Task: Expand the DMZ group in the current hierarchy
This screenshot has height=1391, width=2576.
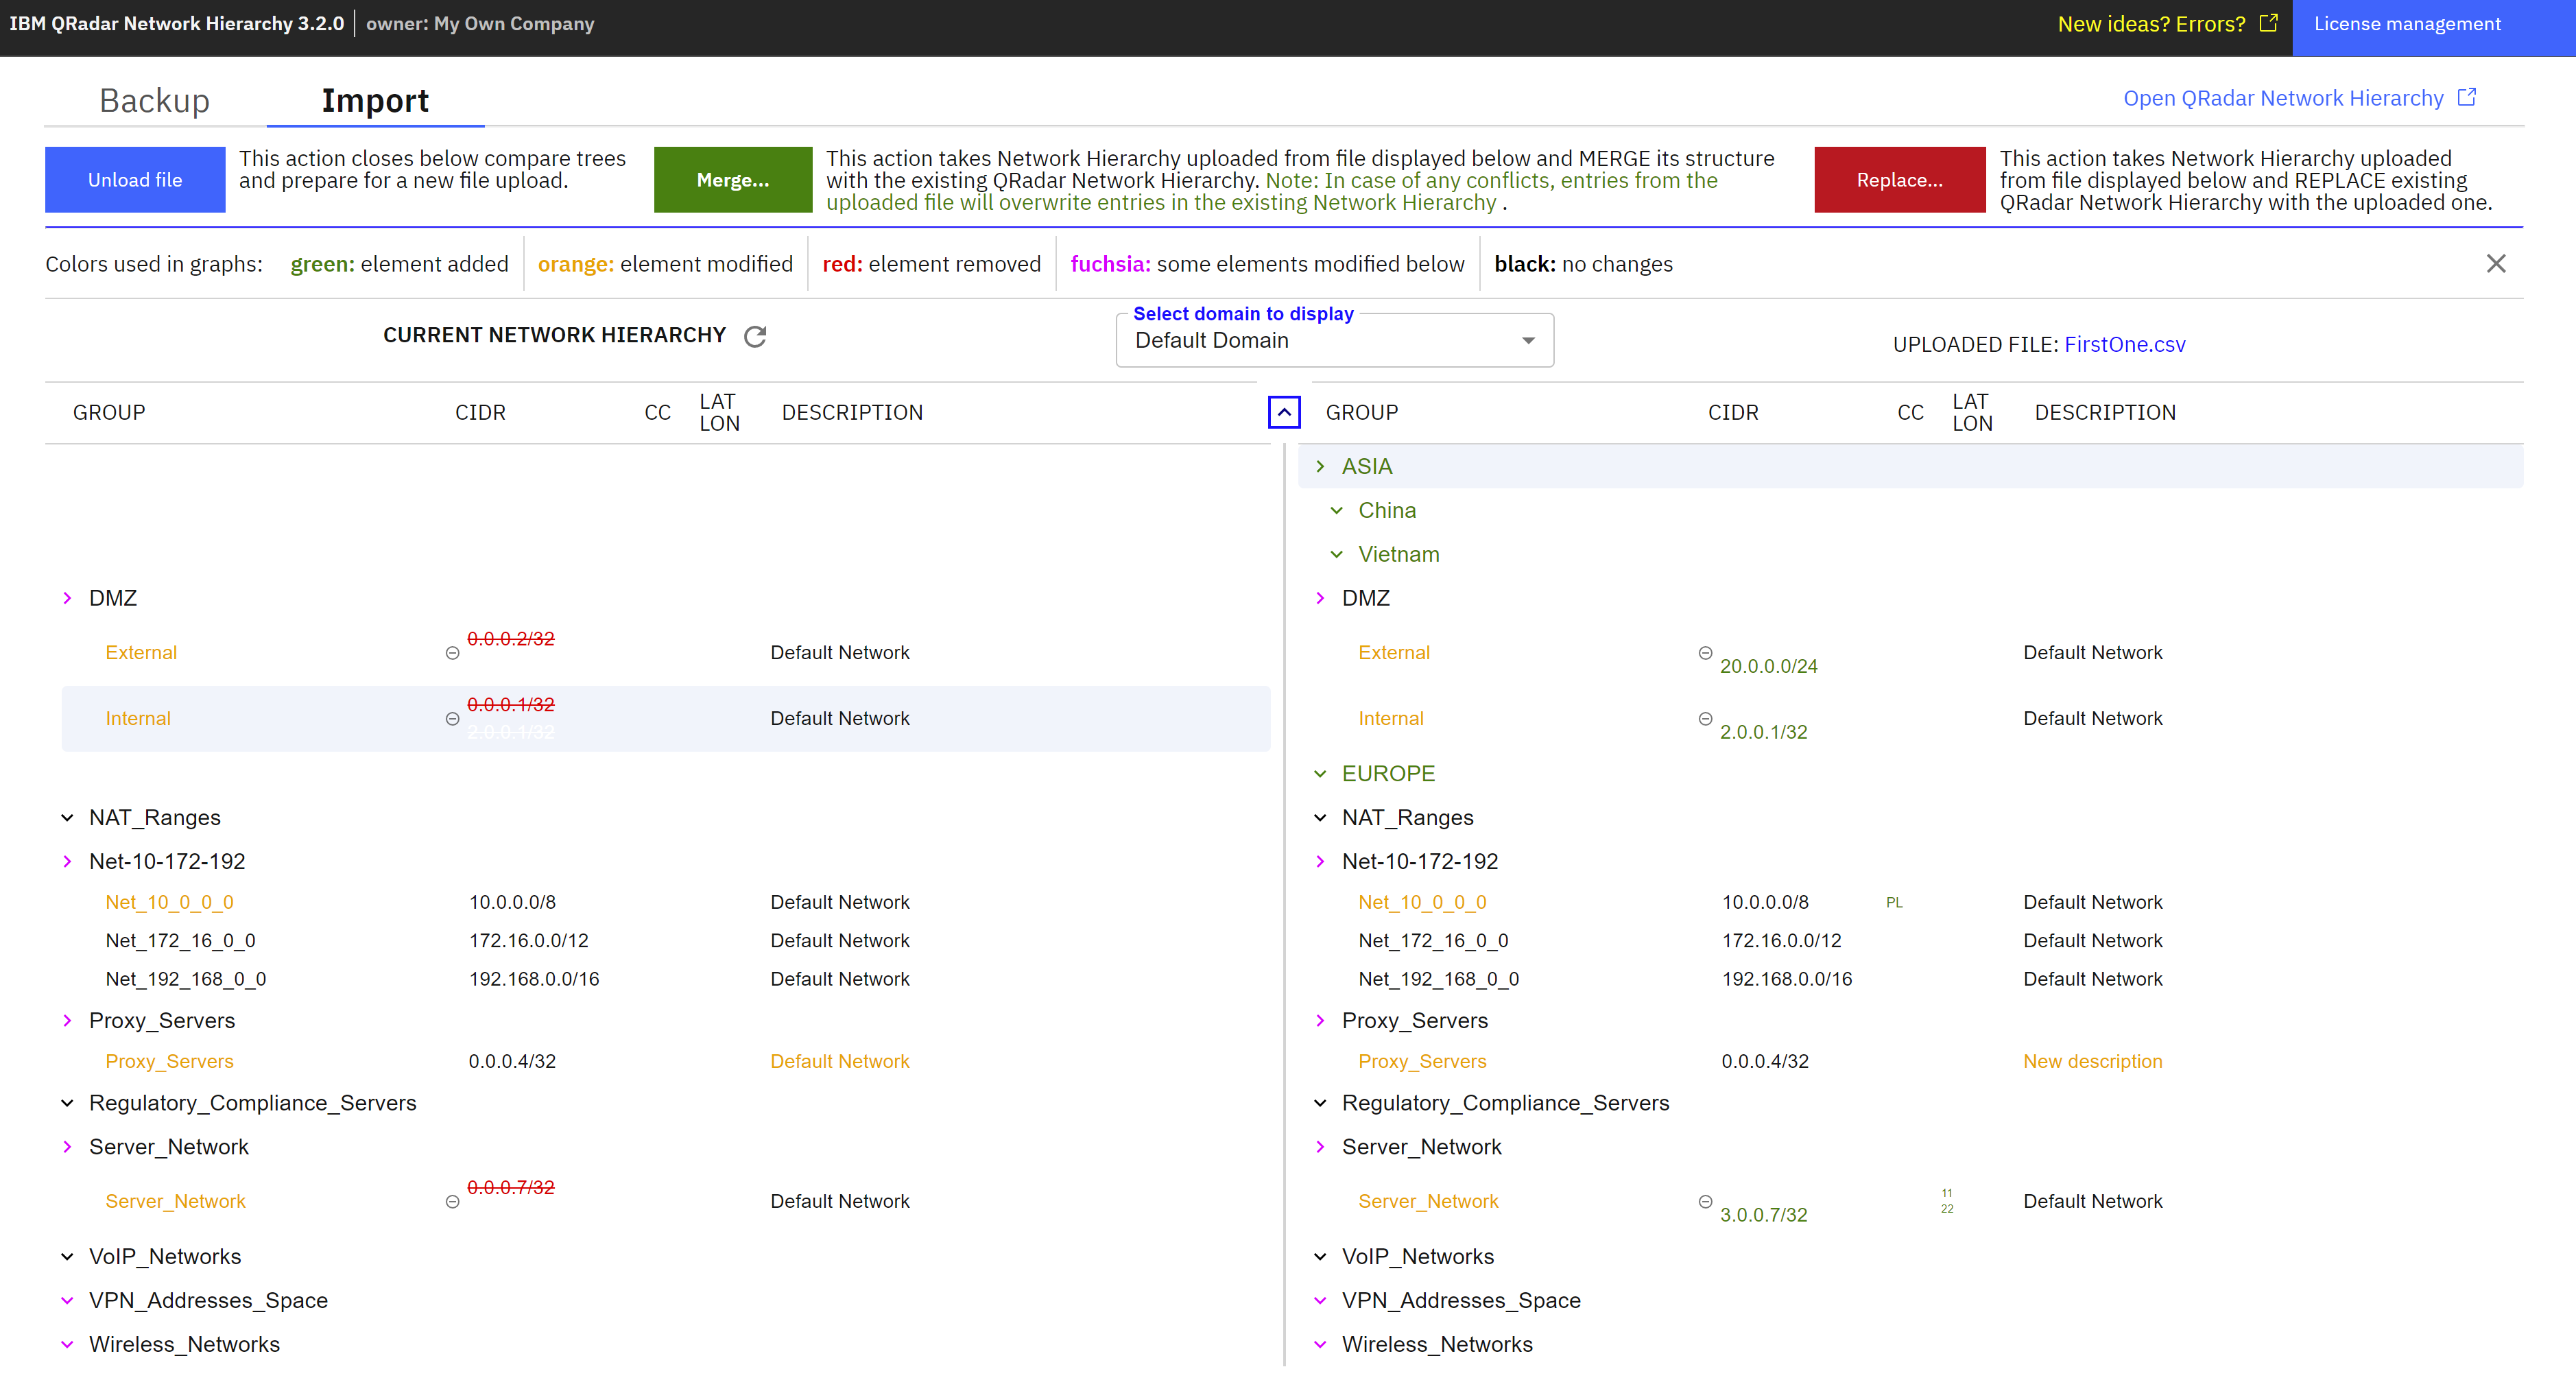Action: tap(67, 597)
